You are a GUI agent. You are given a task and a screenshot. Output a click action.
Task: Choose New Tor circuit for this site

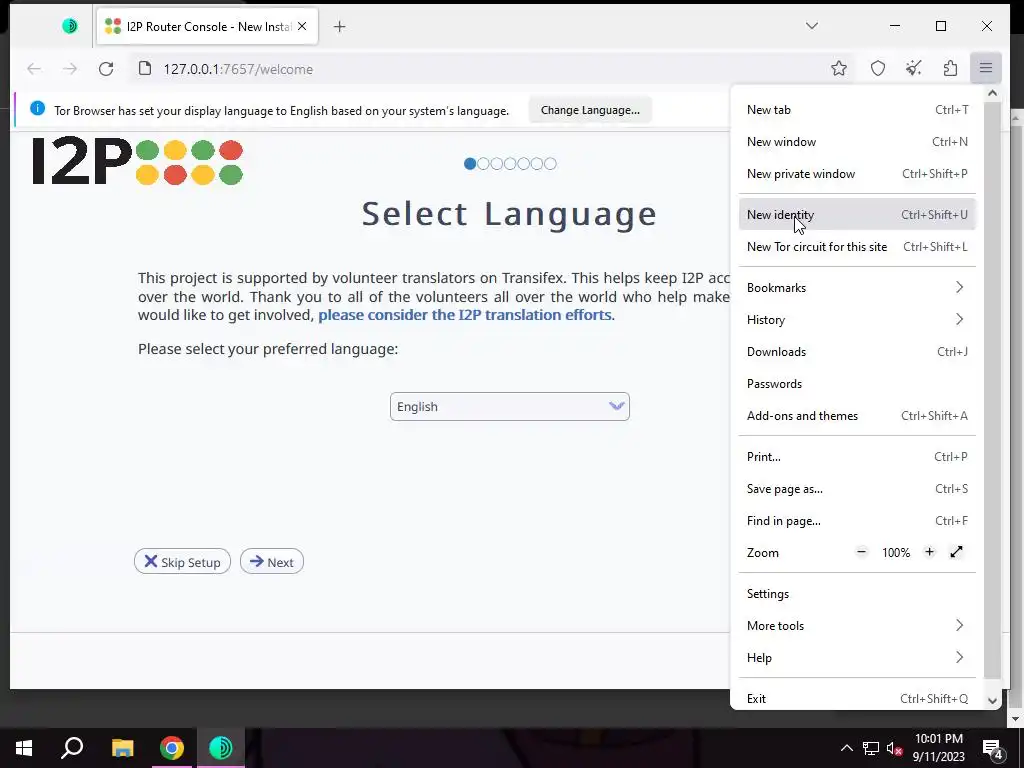pos(857,247)
